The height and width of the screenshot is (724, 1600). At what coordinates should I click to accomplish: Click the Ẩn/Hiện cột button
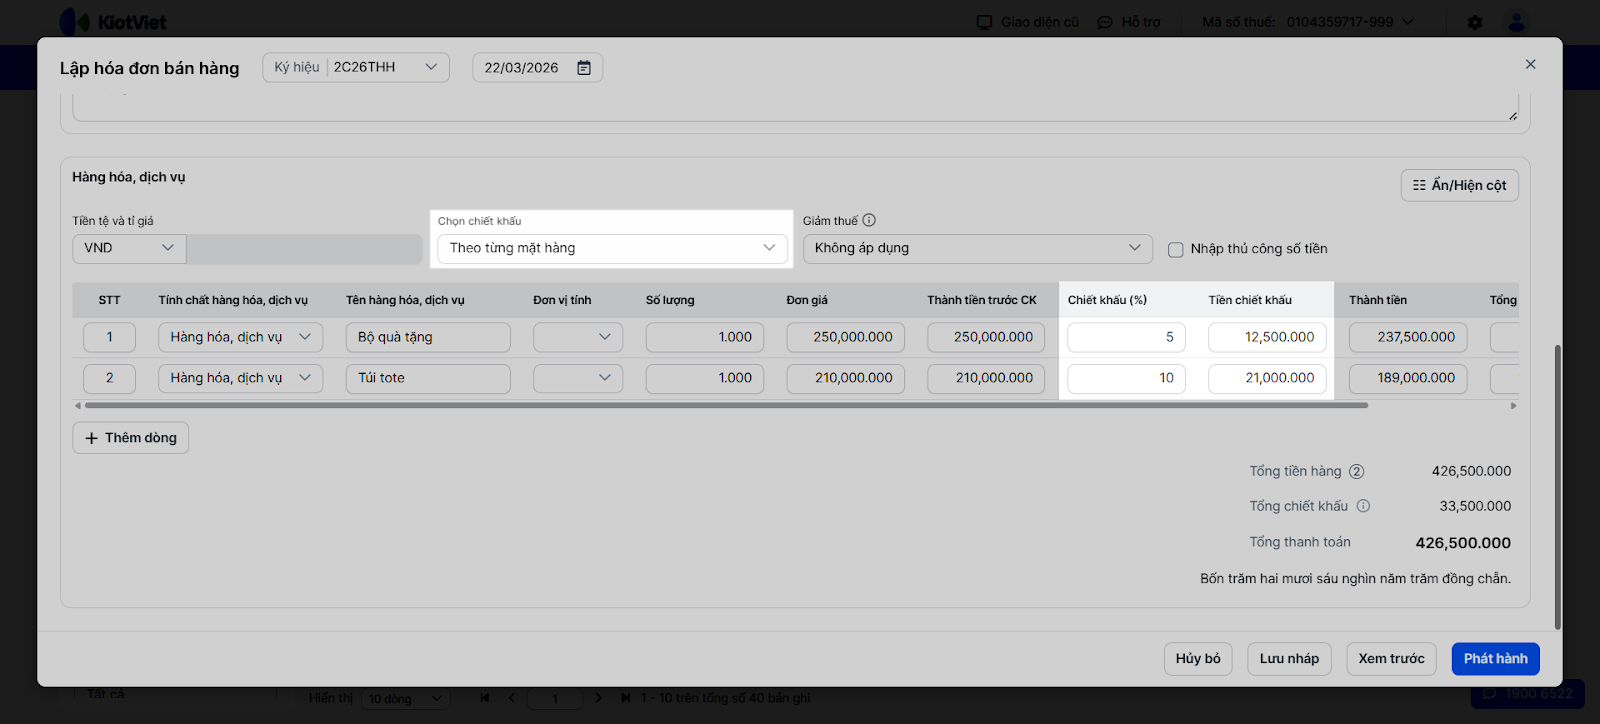click(x=1459, y=185)
